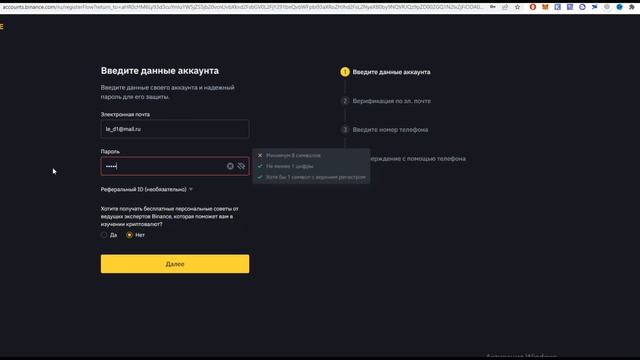
Task: Open the circular purple extension icon
Action: [582, 7]
